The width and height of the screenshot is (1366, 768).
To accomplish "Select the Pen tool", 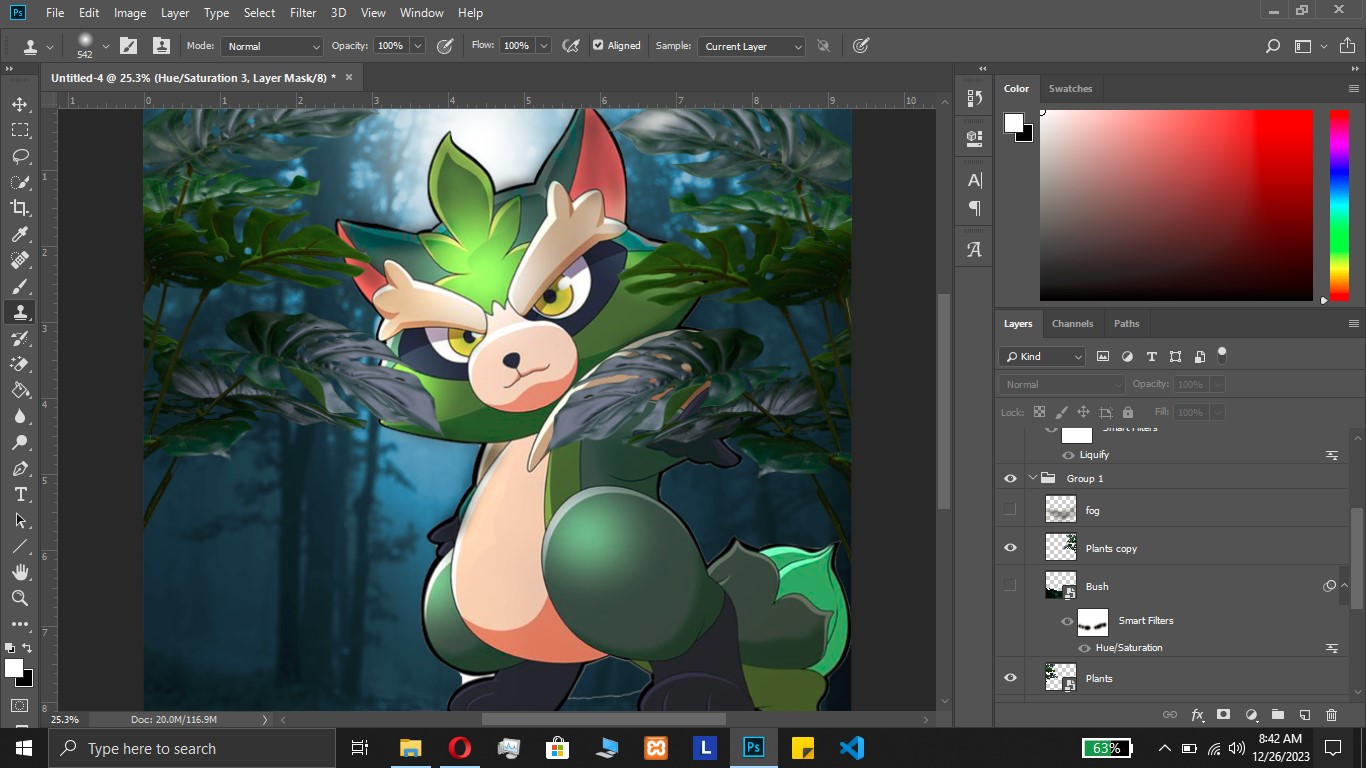I will (x=20, y=468).
